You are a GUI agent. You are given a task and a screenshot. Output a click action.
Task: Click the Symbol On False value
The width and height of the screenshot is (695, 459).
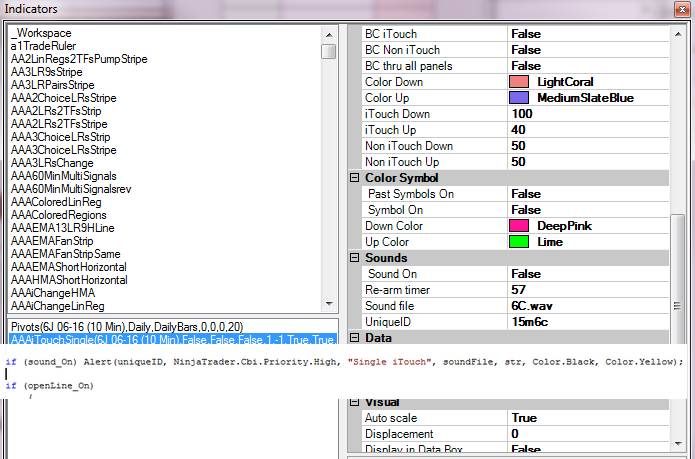click(588, 210)
